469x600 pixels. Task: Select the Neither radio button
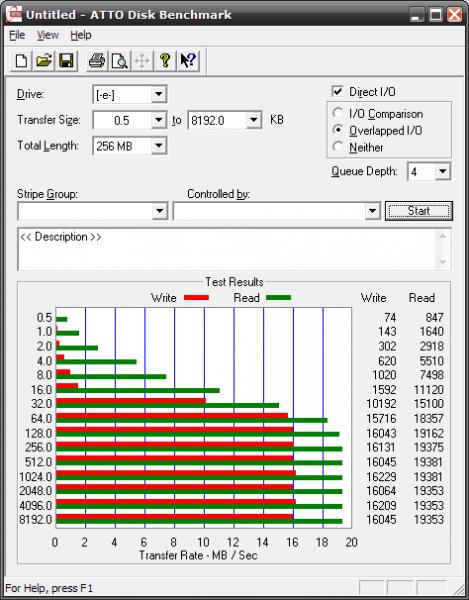(337, 147)
